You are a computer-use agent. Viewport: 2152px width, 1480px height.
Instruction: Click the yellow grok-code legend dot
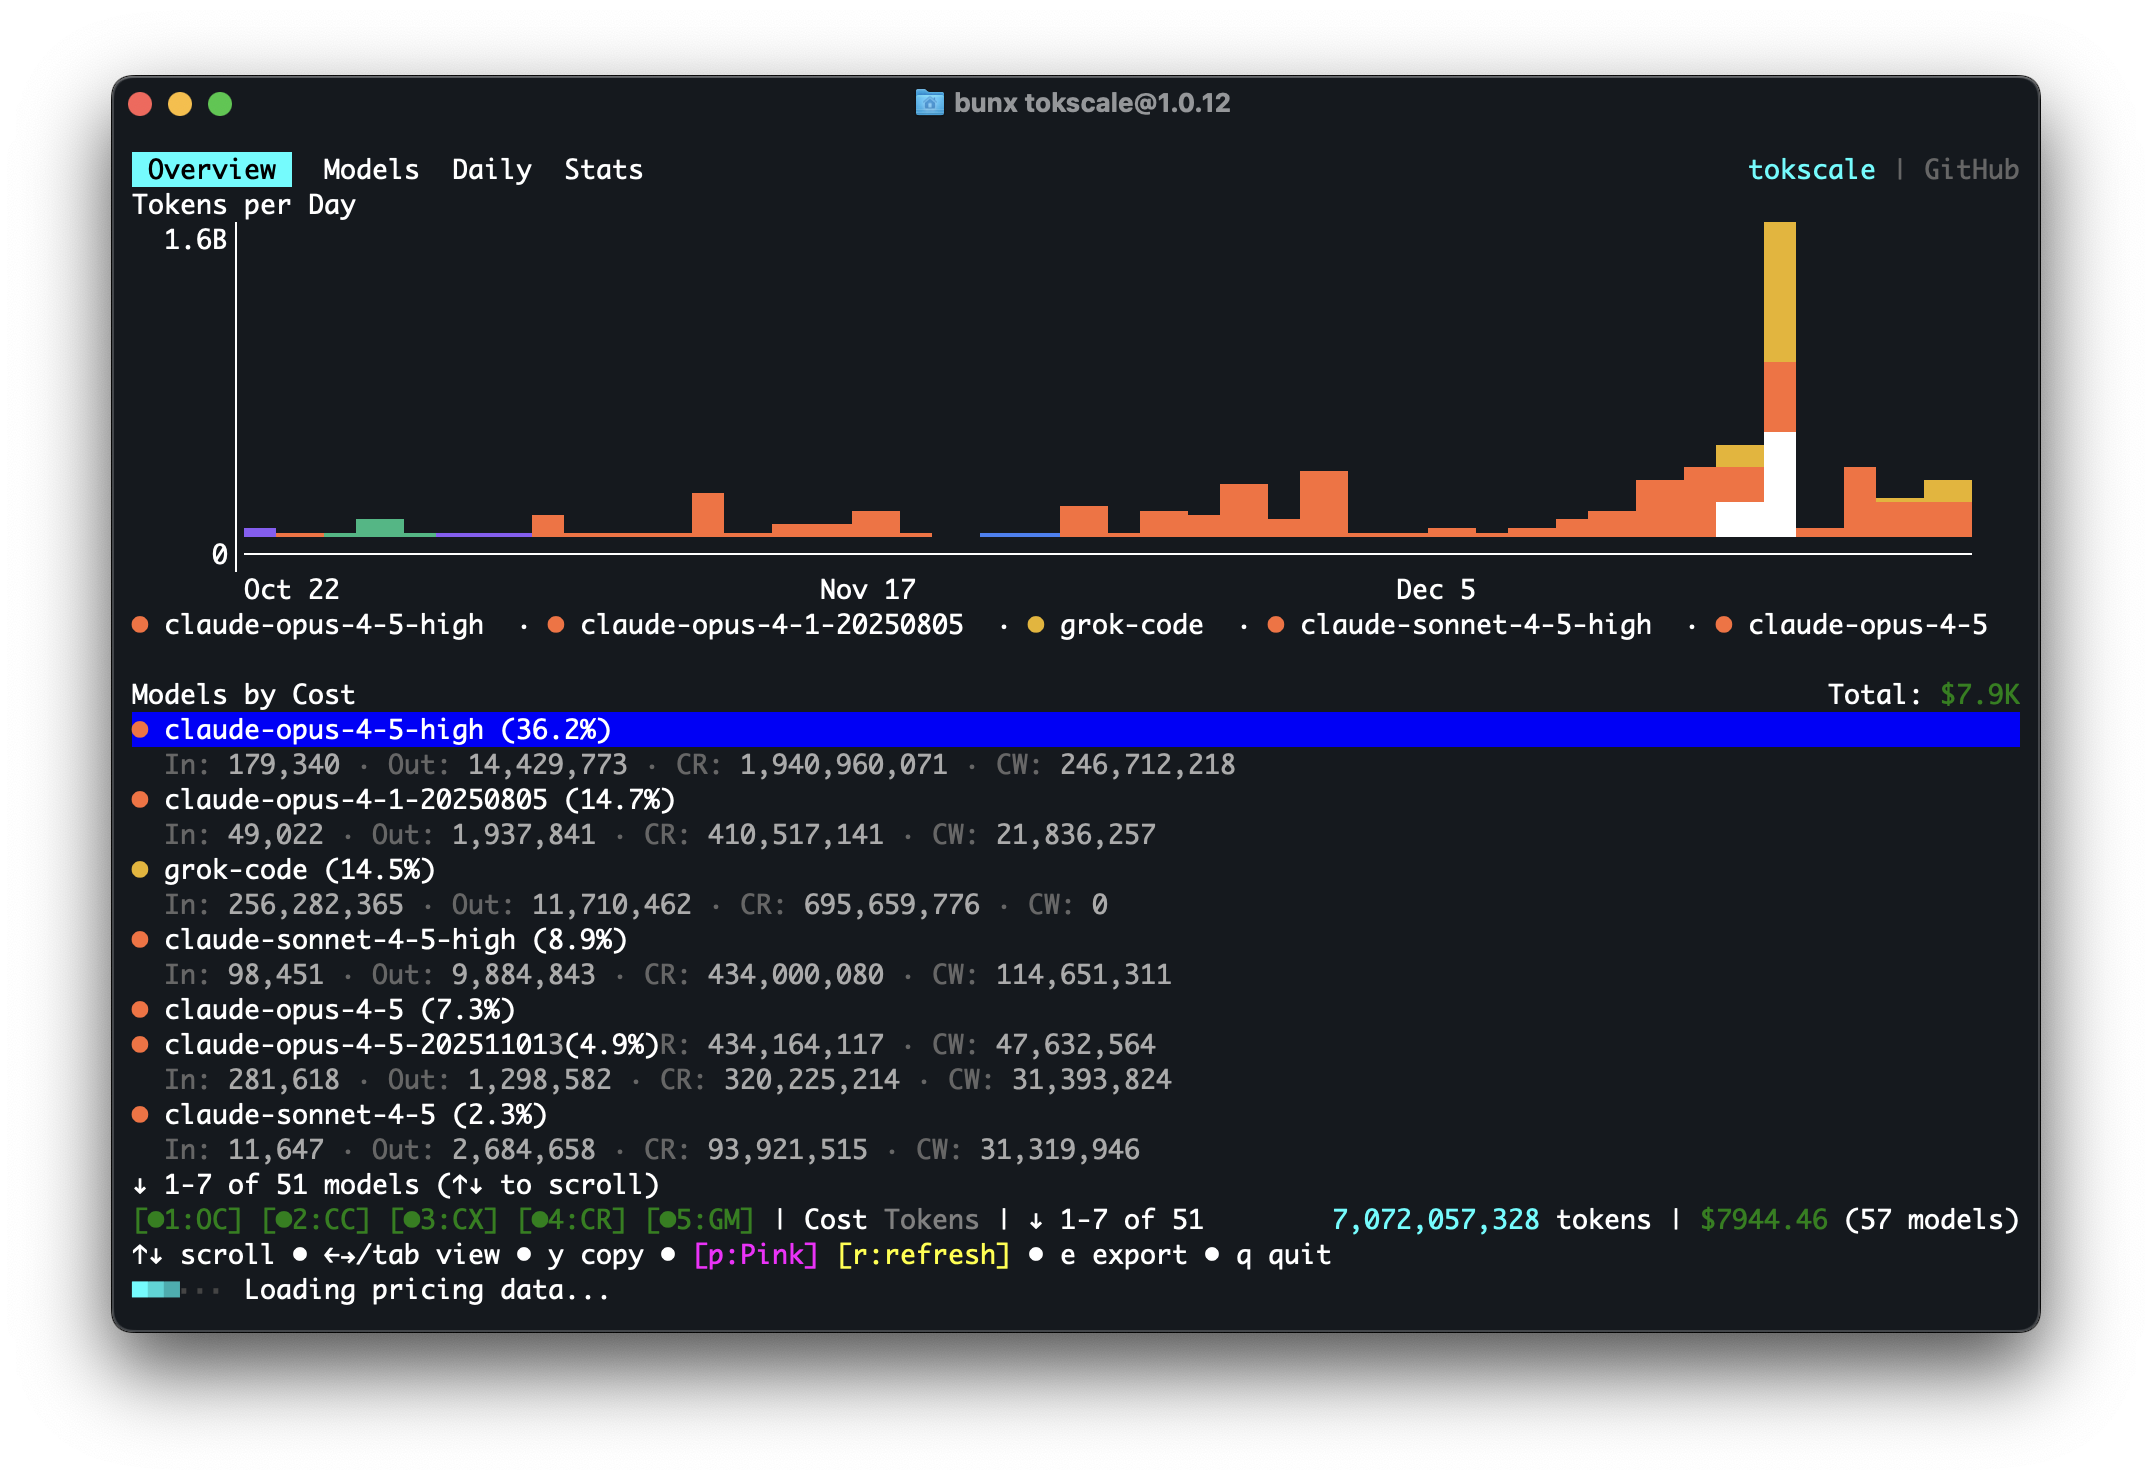[x=1036, y=625]
